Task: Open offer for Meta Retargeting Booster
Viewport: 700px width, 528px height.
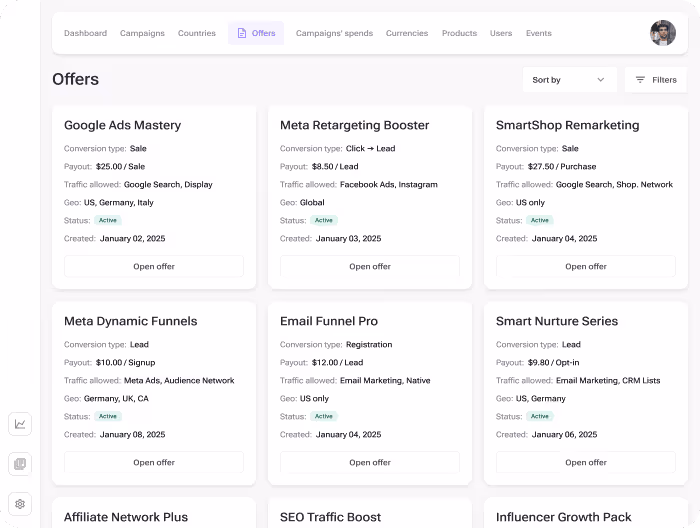Action: (370, 266)
